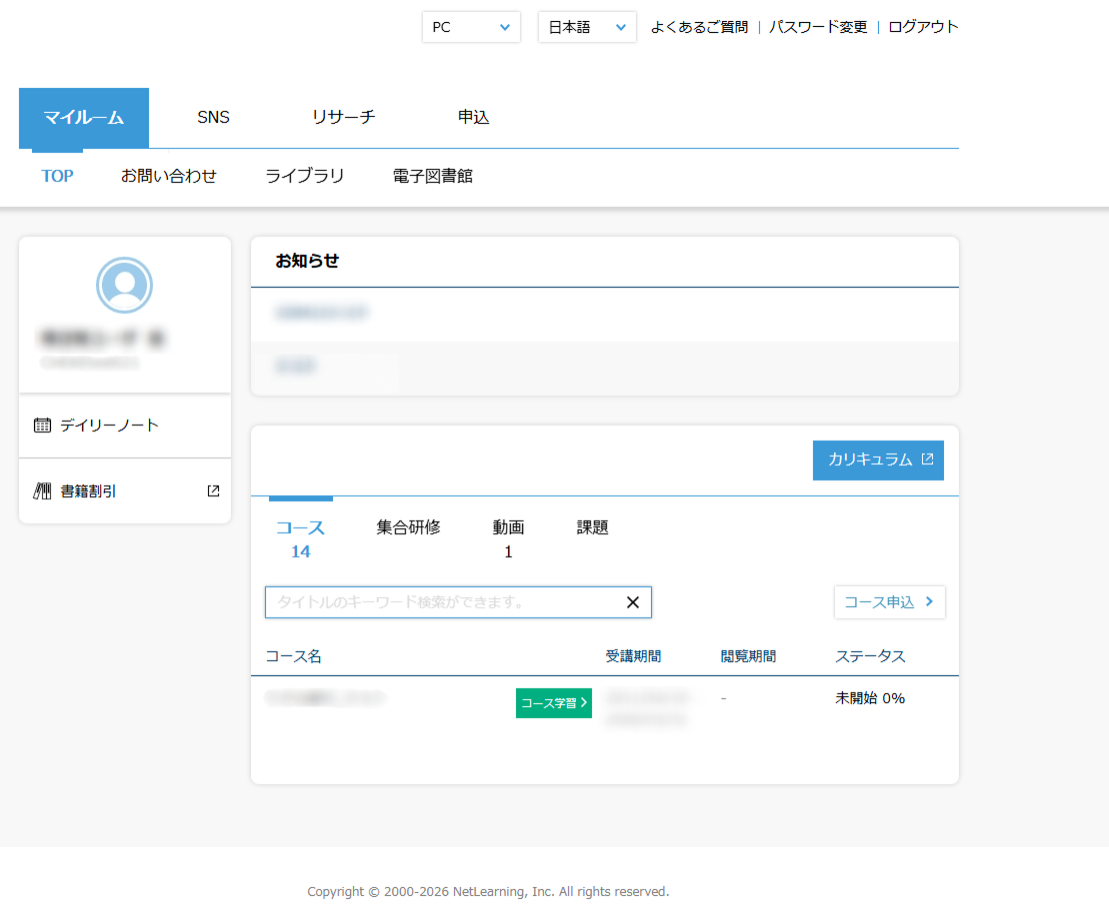This screenshot has height=910, width=1109.
Task: Open the カリキュラム button
Action: click(878, 460)
